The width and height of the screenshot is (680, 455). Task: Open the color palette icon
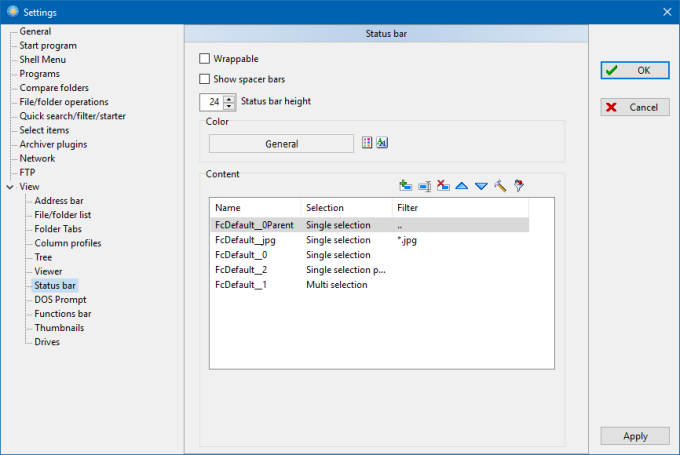(367, 142)
